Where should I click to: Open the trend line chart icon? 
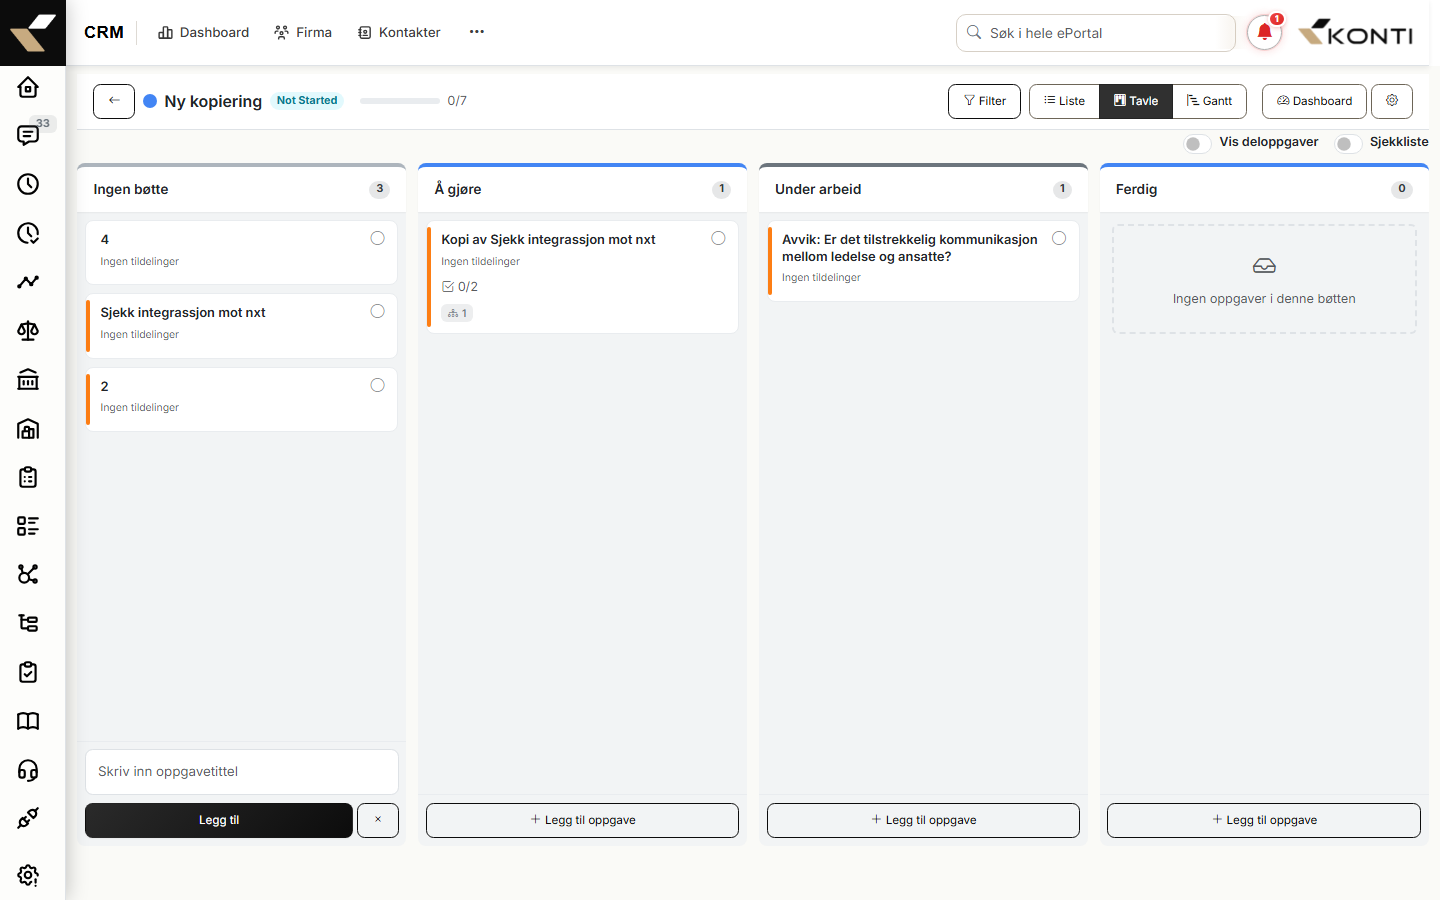coord(28,282)
